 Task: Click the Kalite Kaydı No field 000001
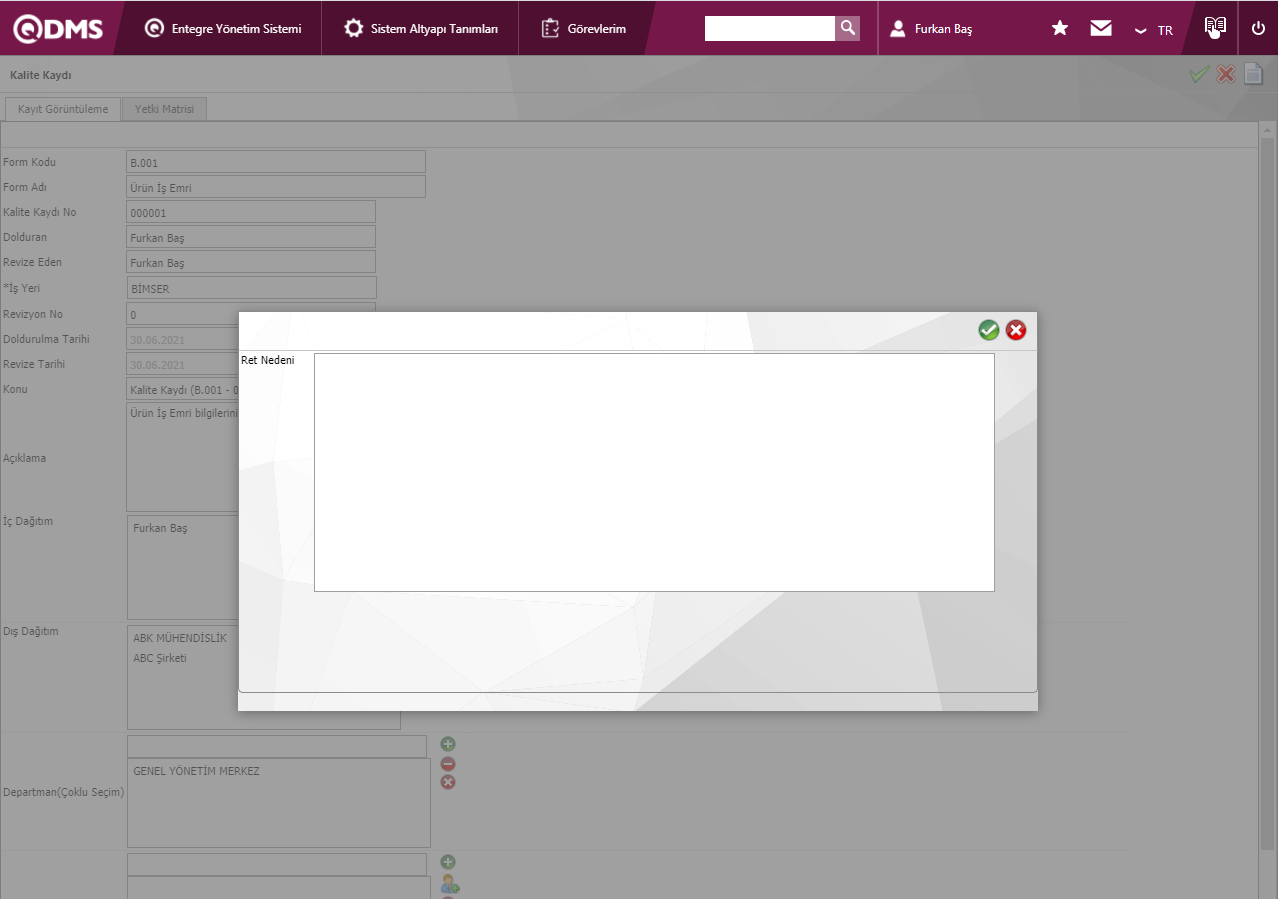[251, 212]
